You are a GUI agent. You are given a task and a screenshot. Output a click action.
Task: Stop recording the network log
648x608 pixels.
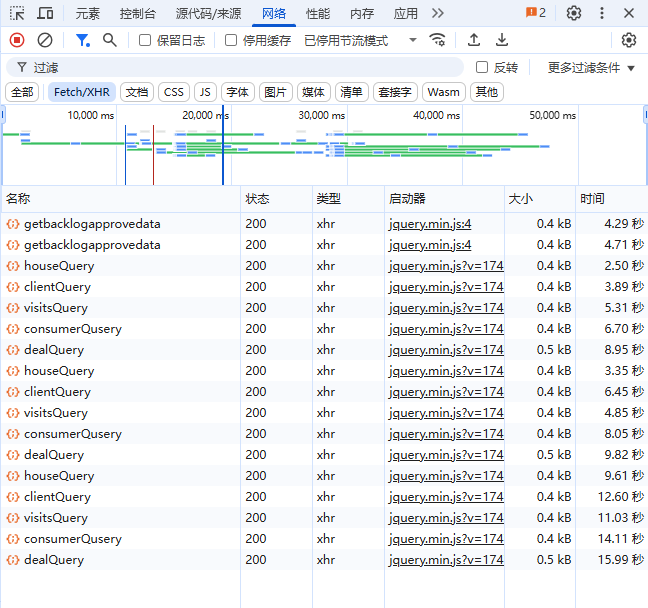17,40
